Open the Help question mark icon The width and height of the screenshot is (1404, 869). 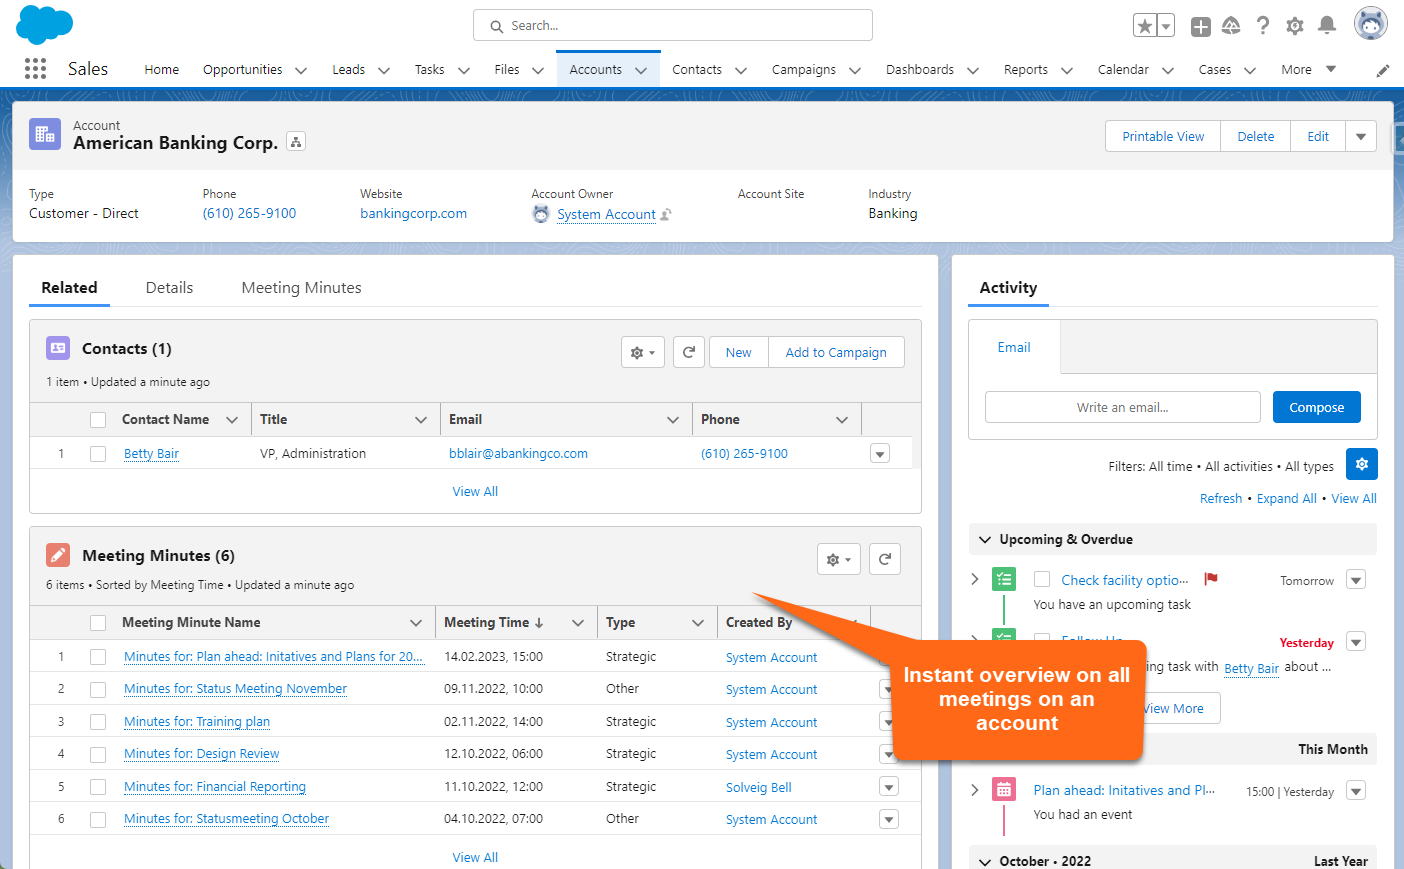[x=1263, y=26]
